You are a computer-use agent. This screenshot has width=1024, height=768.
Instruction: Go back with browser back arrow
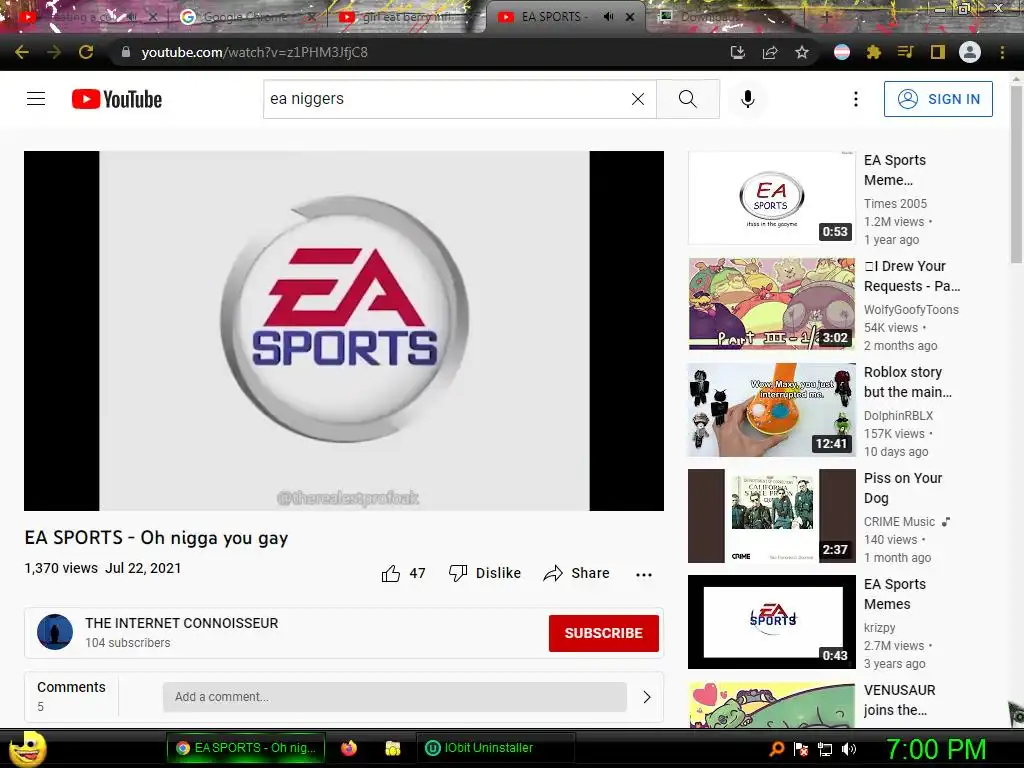(22, 52)
